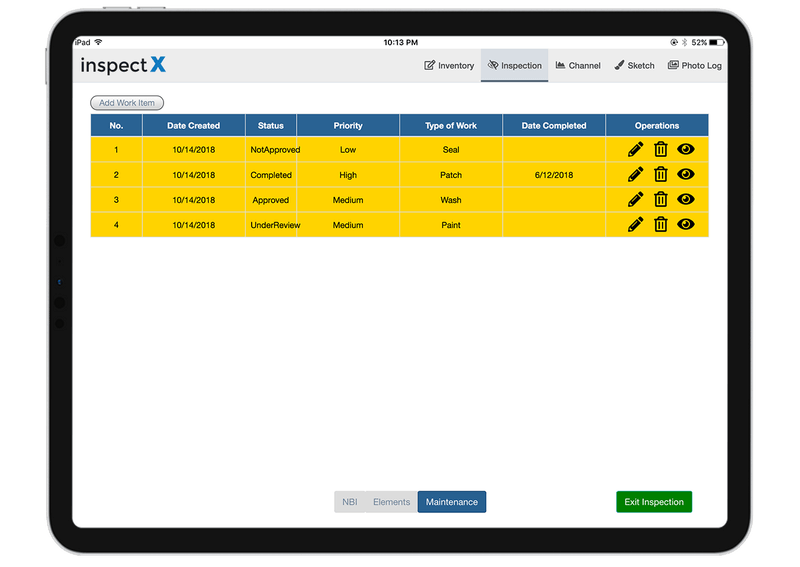800x567 pixels.
Task: Click the Type of Work header
Action: 451,126
